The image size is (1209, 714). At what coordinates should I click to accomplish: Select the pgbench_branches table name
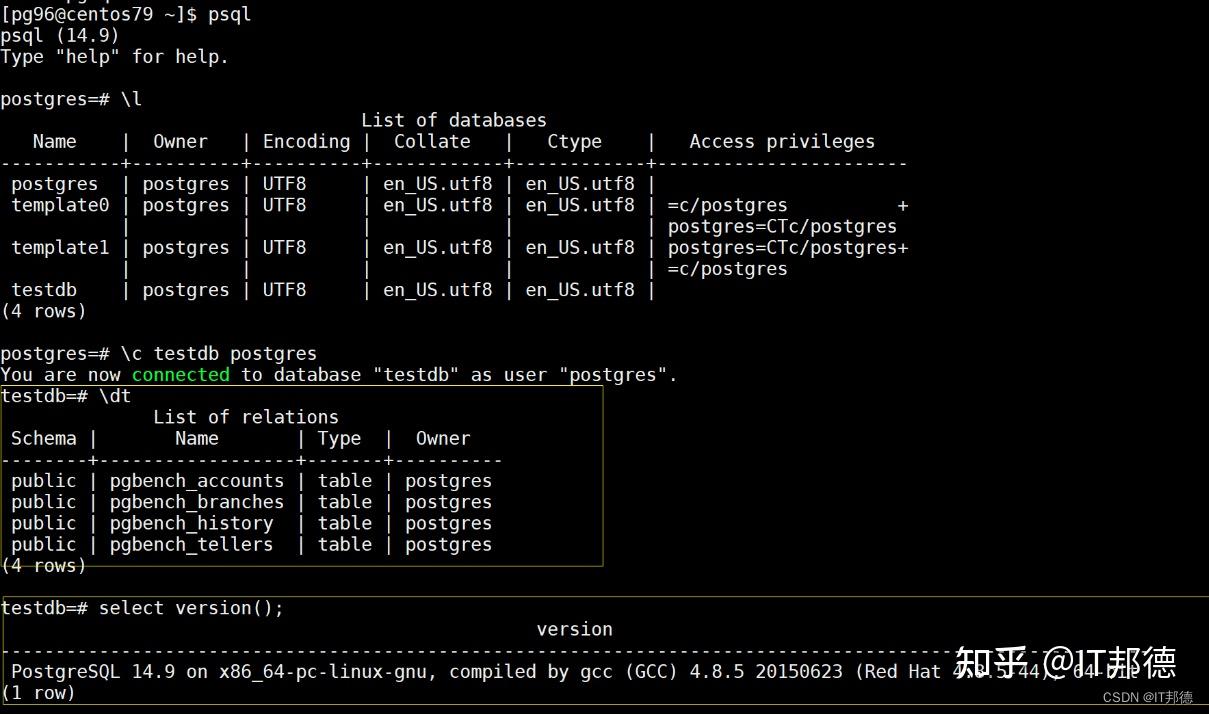pos(197,502)
